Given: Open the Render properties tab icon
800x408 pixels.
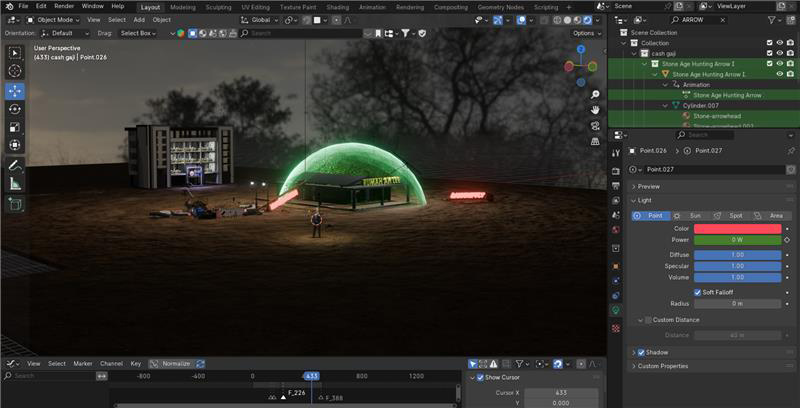Looking at the screenshot, I should tap(616, 171).
